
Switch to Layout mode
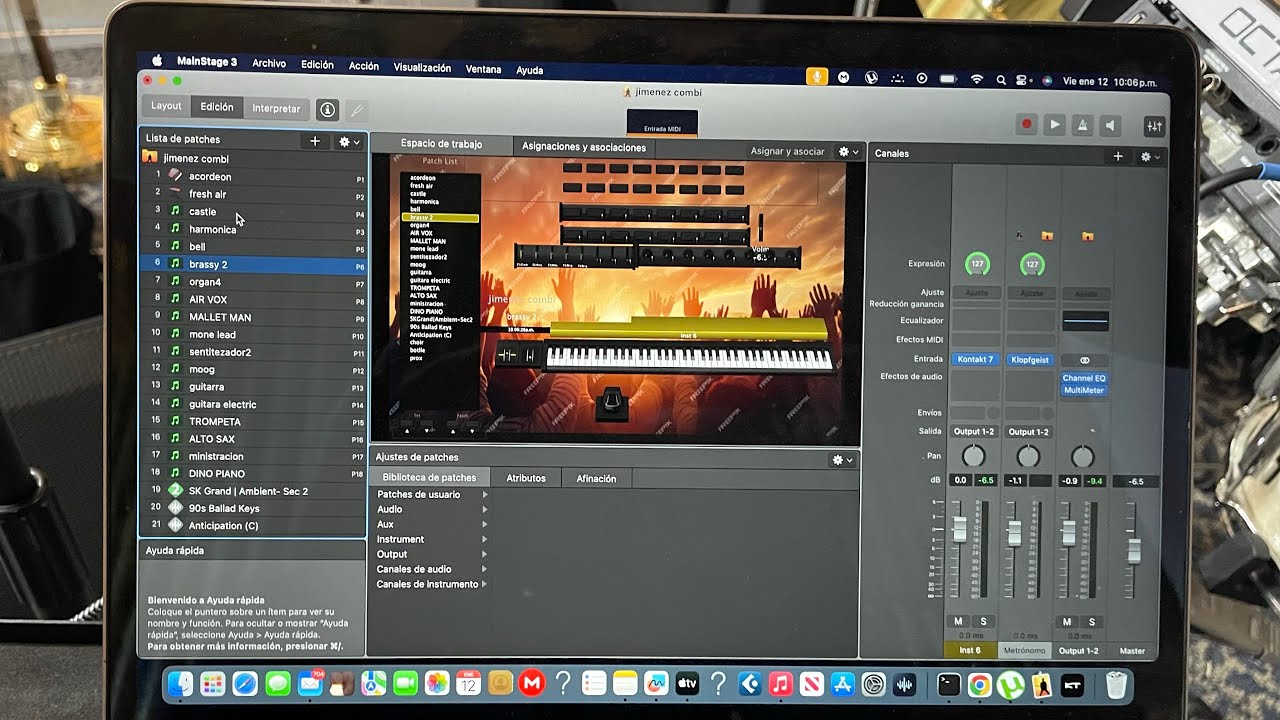pyautogui.click(x=166, y=106)
